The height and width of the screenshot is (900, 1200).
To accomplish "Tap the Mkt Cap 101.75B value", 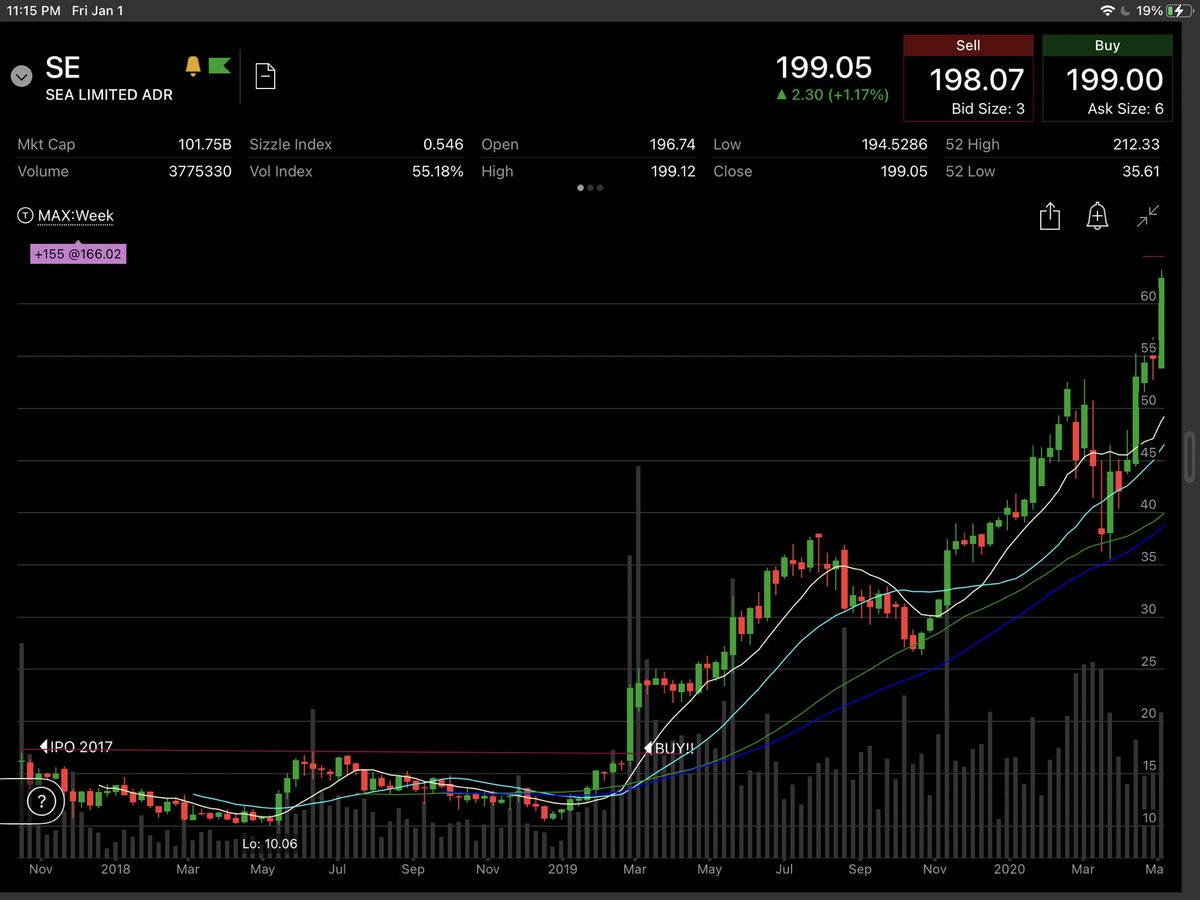I will pyautogui.click(x=204, y=144).
